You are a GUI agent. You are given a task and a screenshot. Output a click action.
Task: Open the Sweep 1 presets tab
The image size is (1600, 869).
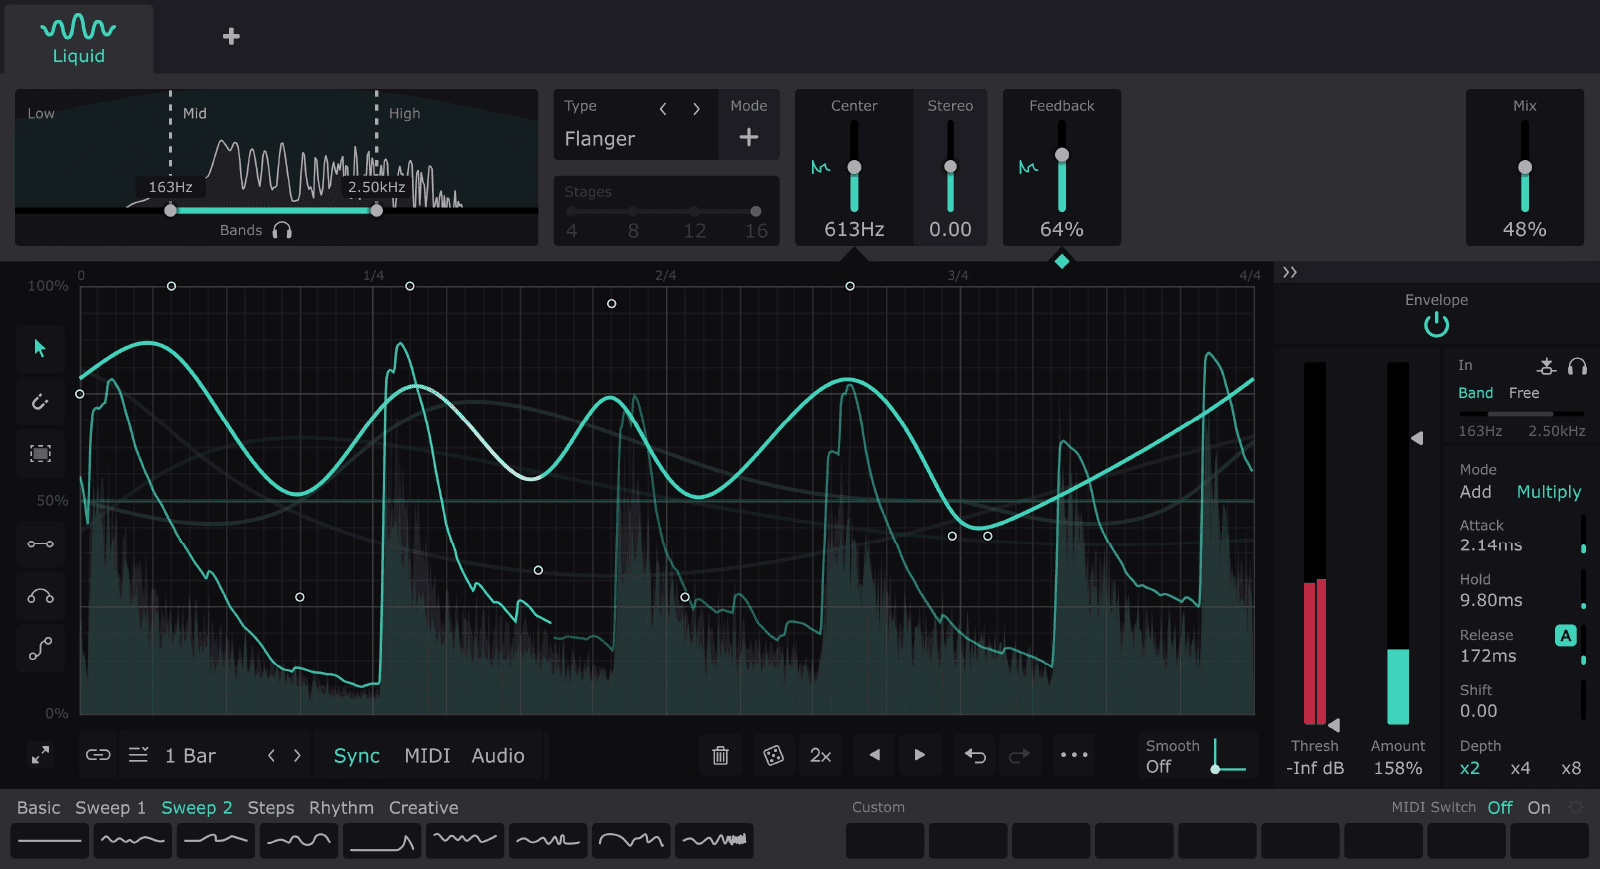110,808
